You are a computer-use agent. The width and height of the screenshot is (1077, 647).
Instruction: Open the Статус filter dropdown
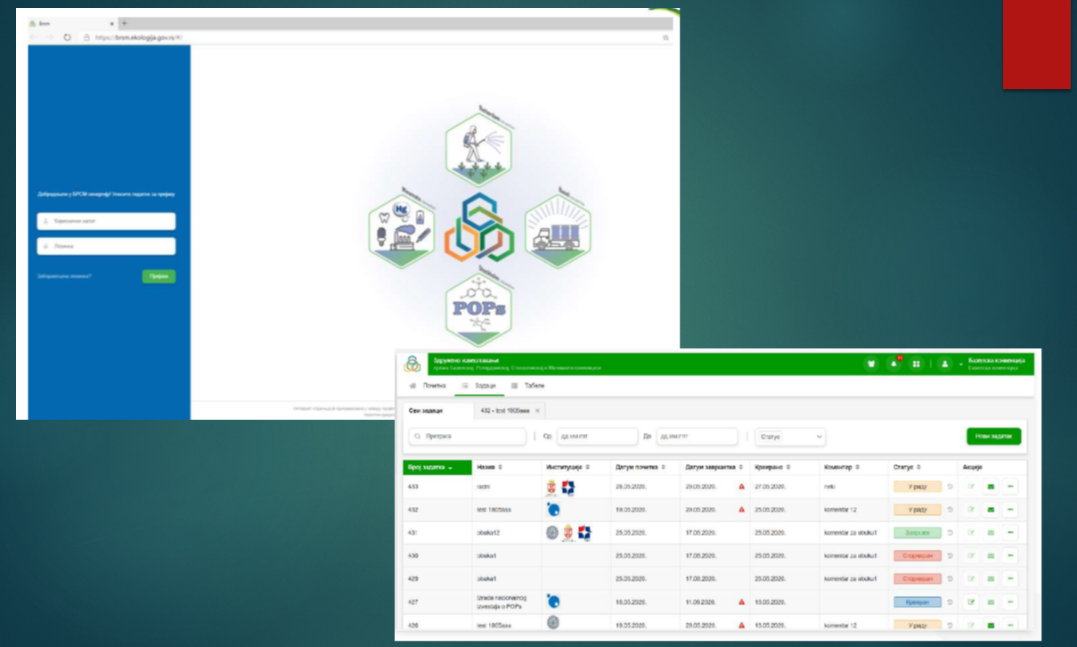(x=791, y=437)
